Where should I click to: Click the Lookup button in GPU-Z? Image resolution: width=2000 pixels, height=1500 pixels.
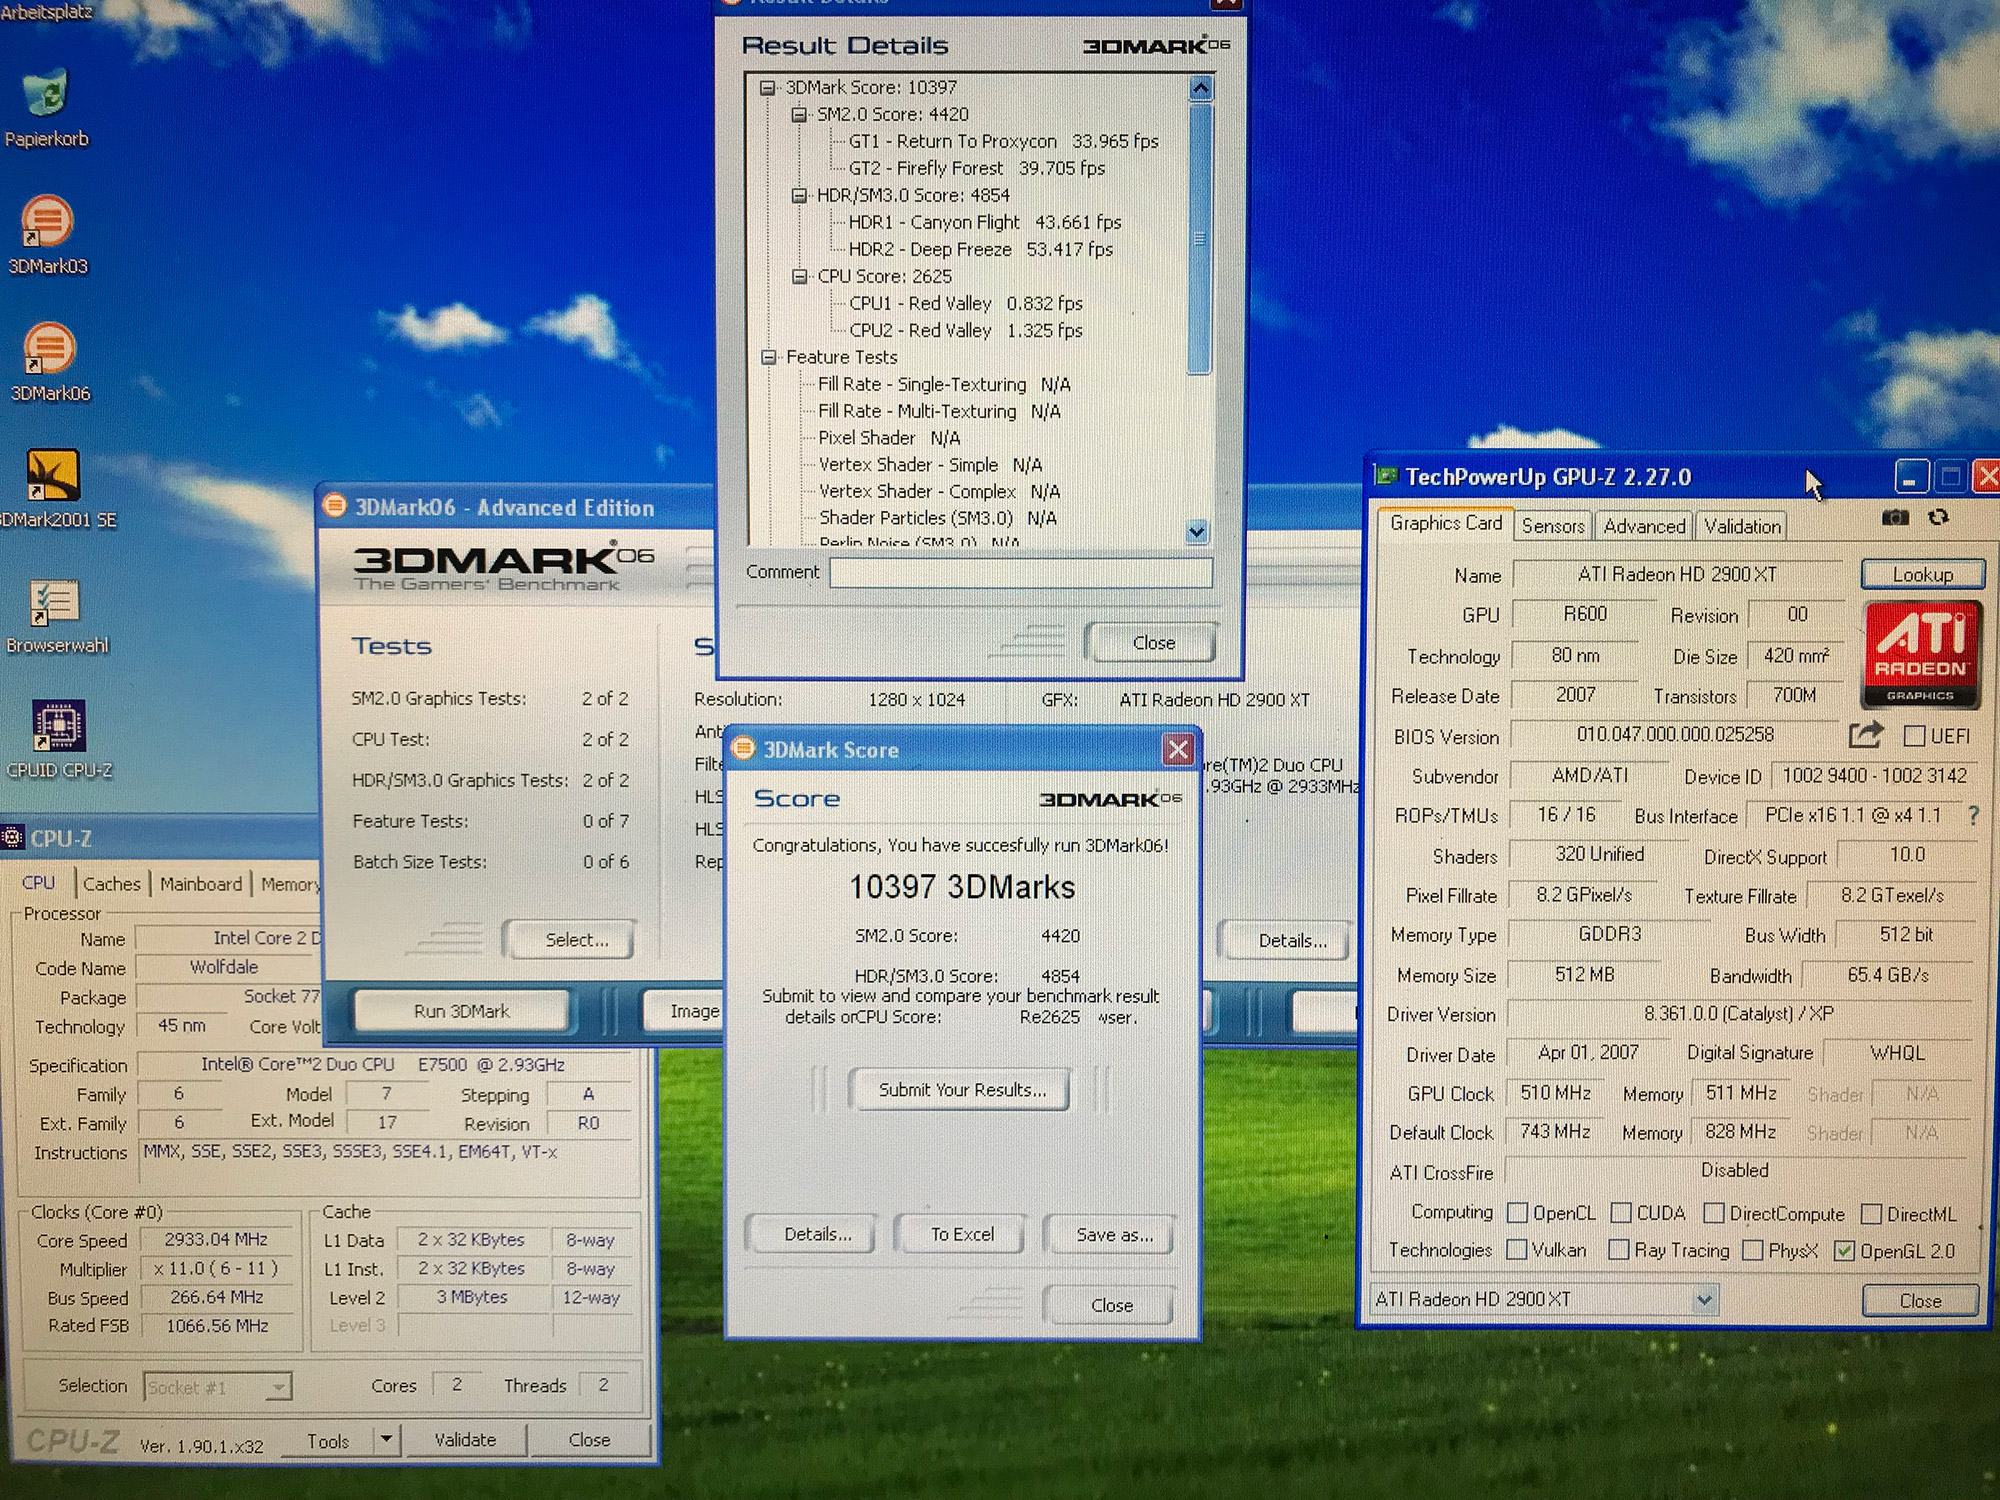[x=1922, y=574]
